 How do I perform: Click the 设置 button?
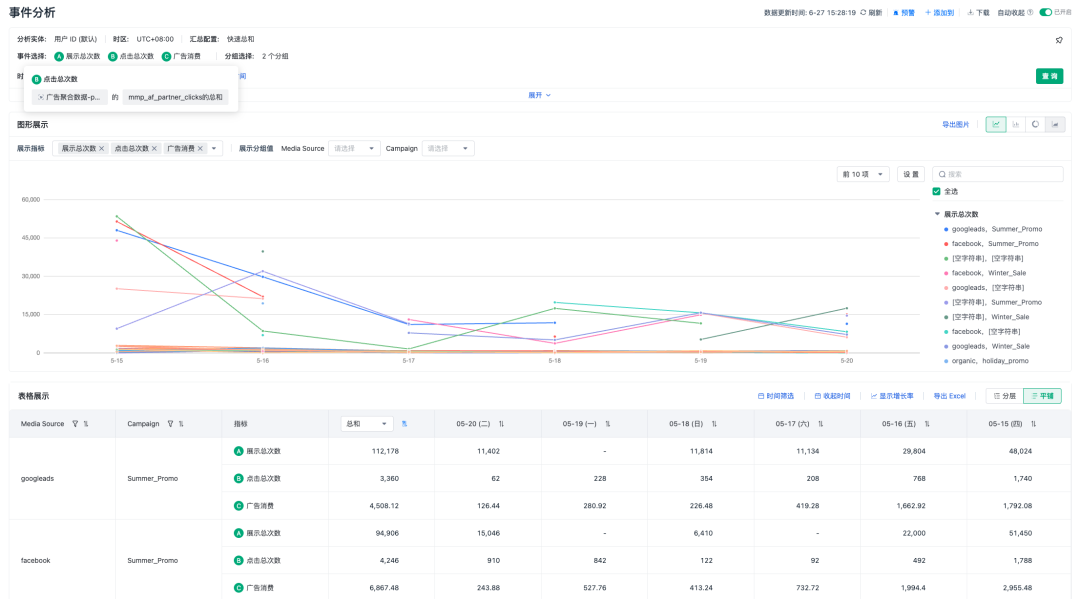911,174
